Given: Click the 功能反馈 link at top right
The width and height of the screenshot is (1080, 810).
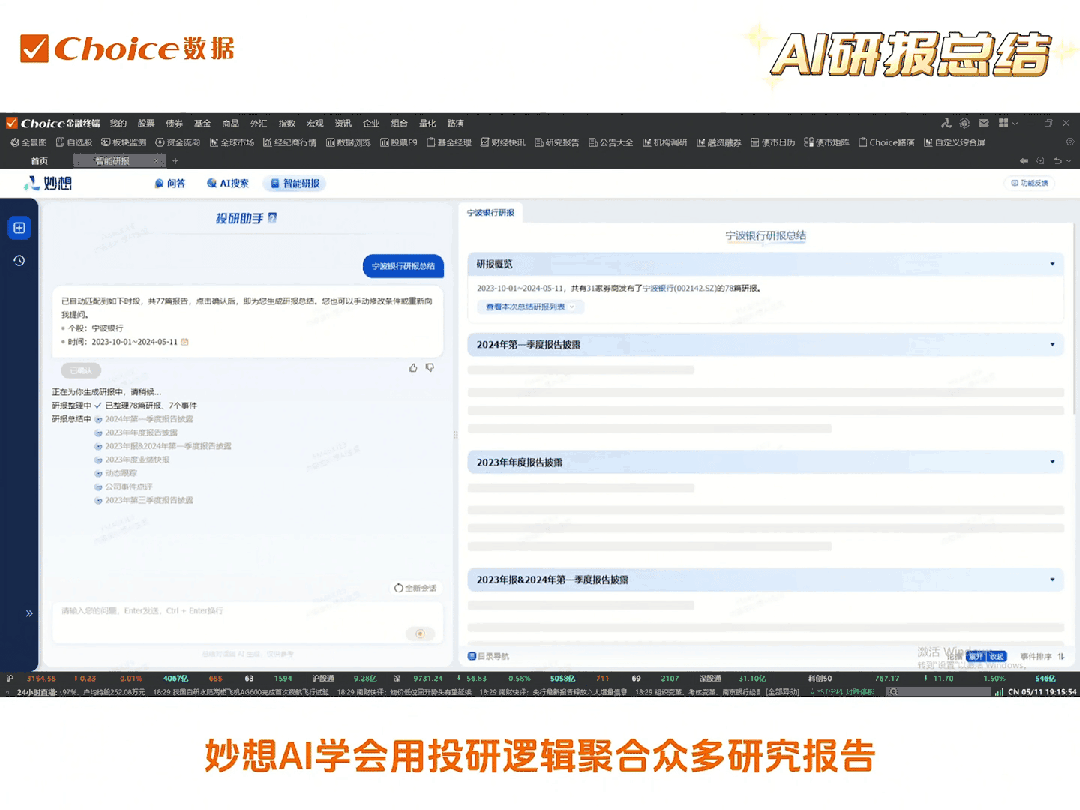Looking at the screenshot, I should (1030, 183).
